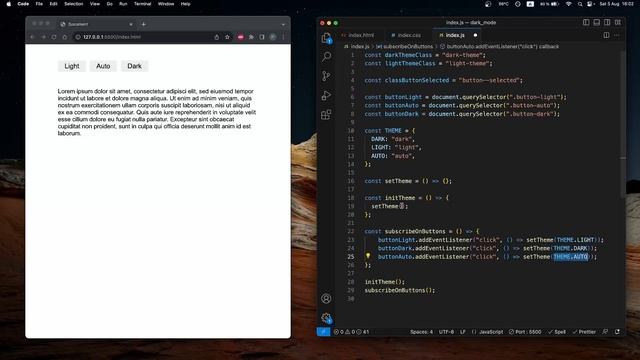Open a new browser tab
Viewport: 640px width, 360px height.
(x=144, y=24)
